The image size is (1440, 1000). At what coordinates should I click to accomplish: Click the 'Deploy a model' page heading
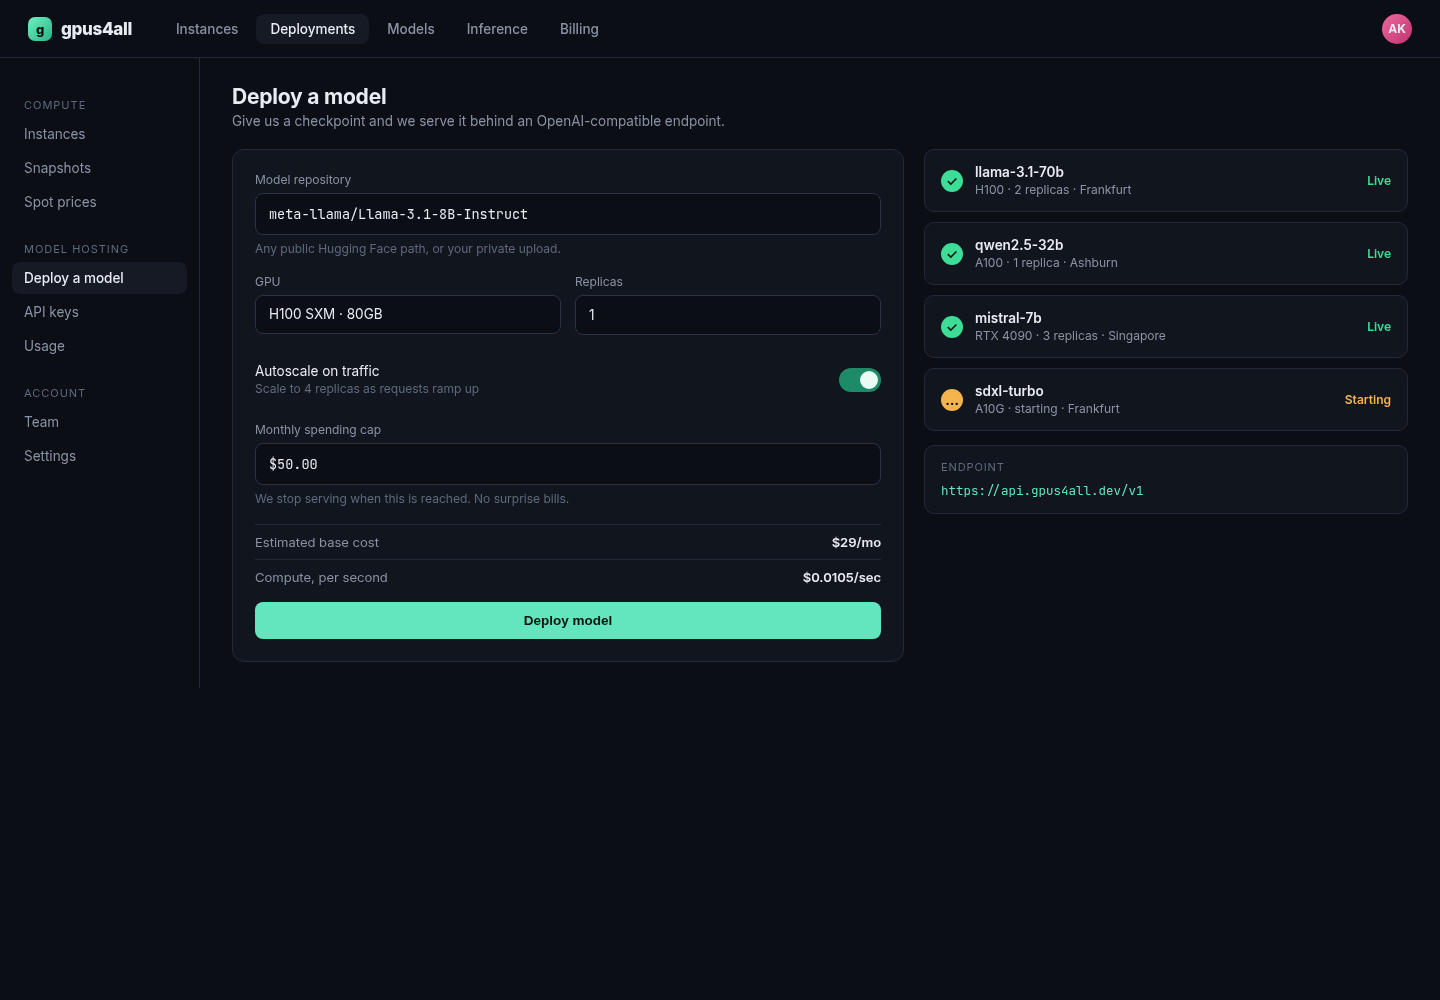pyautogui.click(x=309, y=97)
